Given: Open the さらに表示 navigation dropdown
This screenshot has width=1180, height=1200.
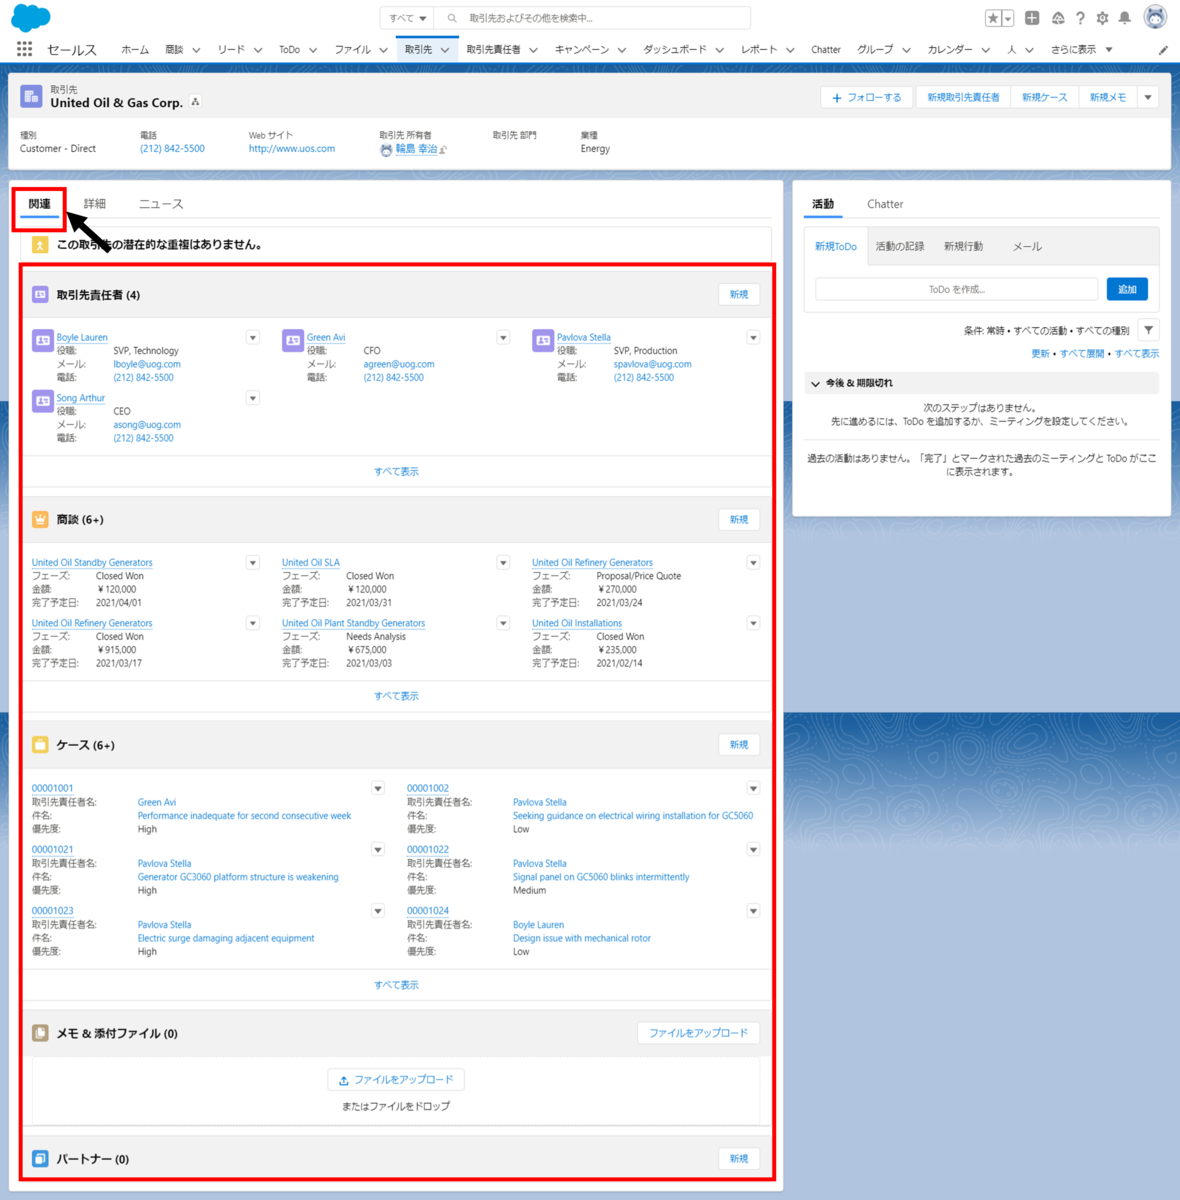Looking at the screenshot, I should (1081, 50).
